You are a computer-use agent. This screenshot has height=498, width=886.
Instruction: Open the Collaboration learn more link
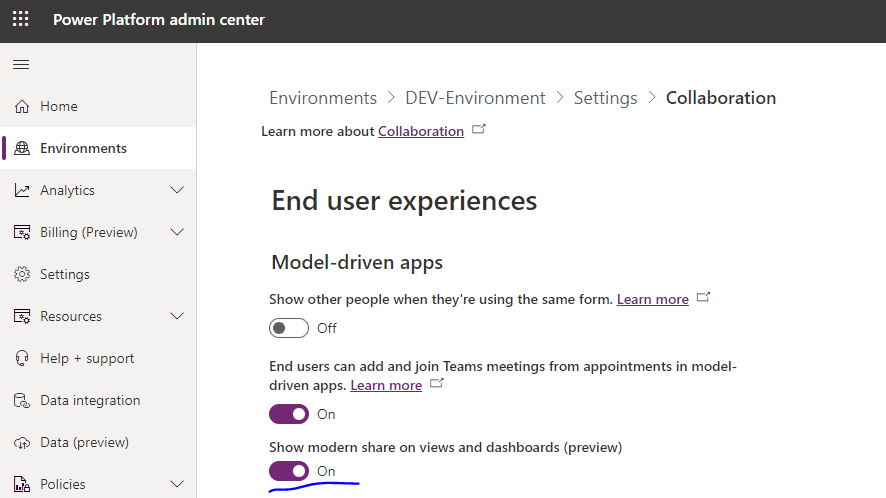pyautogui.click(x=420, y=131)
